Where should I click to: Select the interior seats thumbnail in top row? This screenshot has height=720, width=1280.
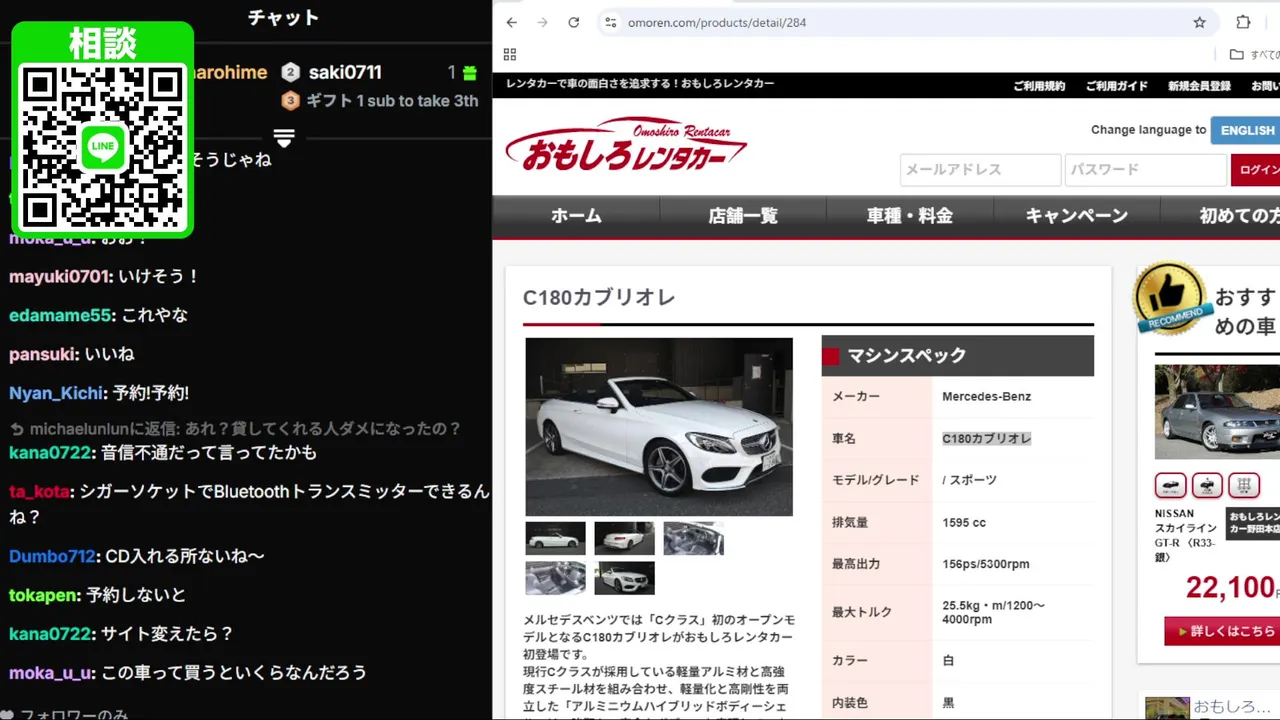693,538
